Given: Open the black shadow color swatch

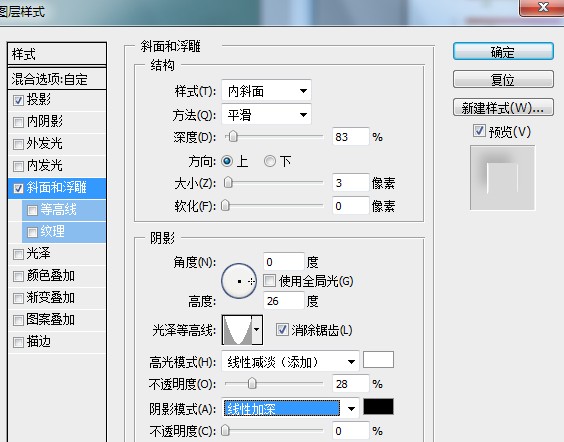Looking at the screenshot, I should (378, 407).
